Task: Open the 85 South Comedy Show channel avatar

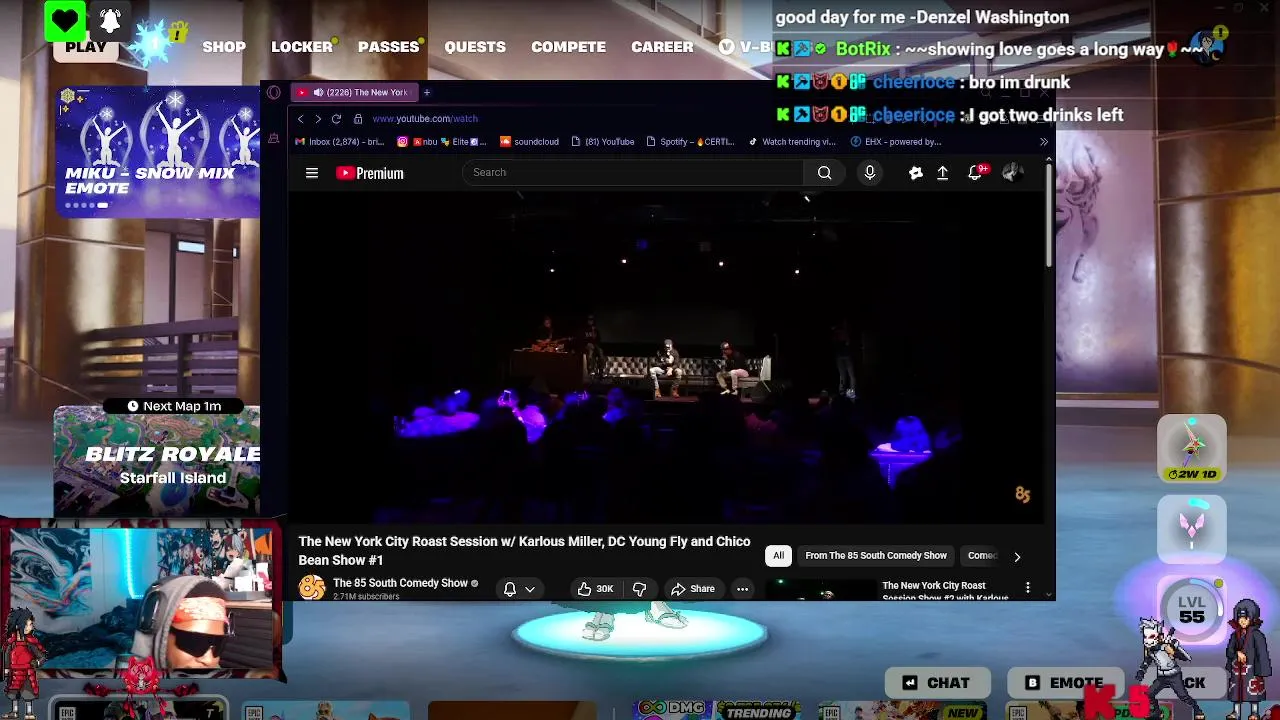Action: tap(312, 588)
